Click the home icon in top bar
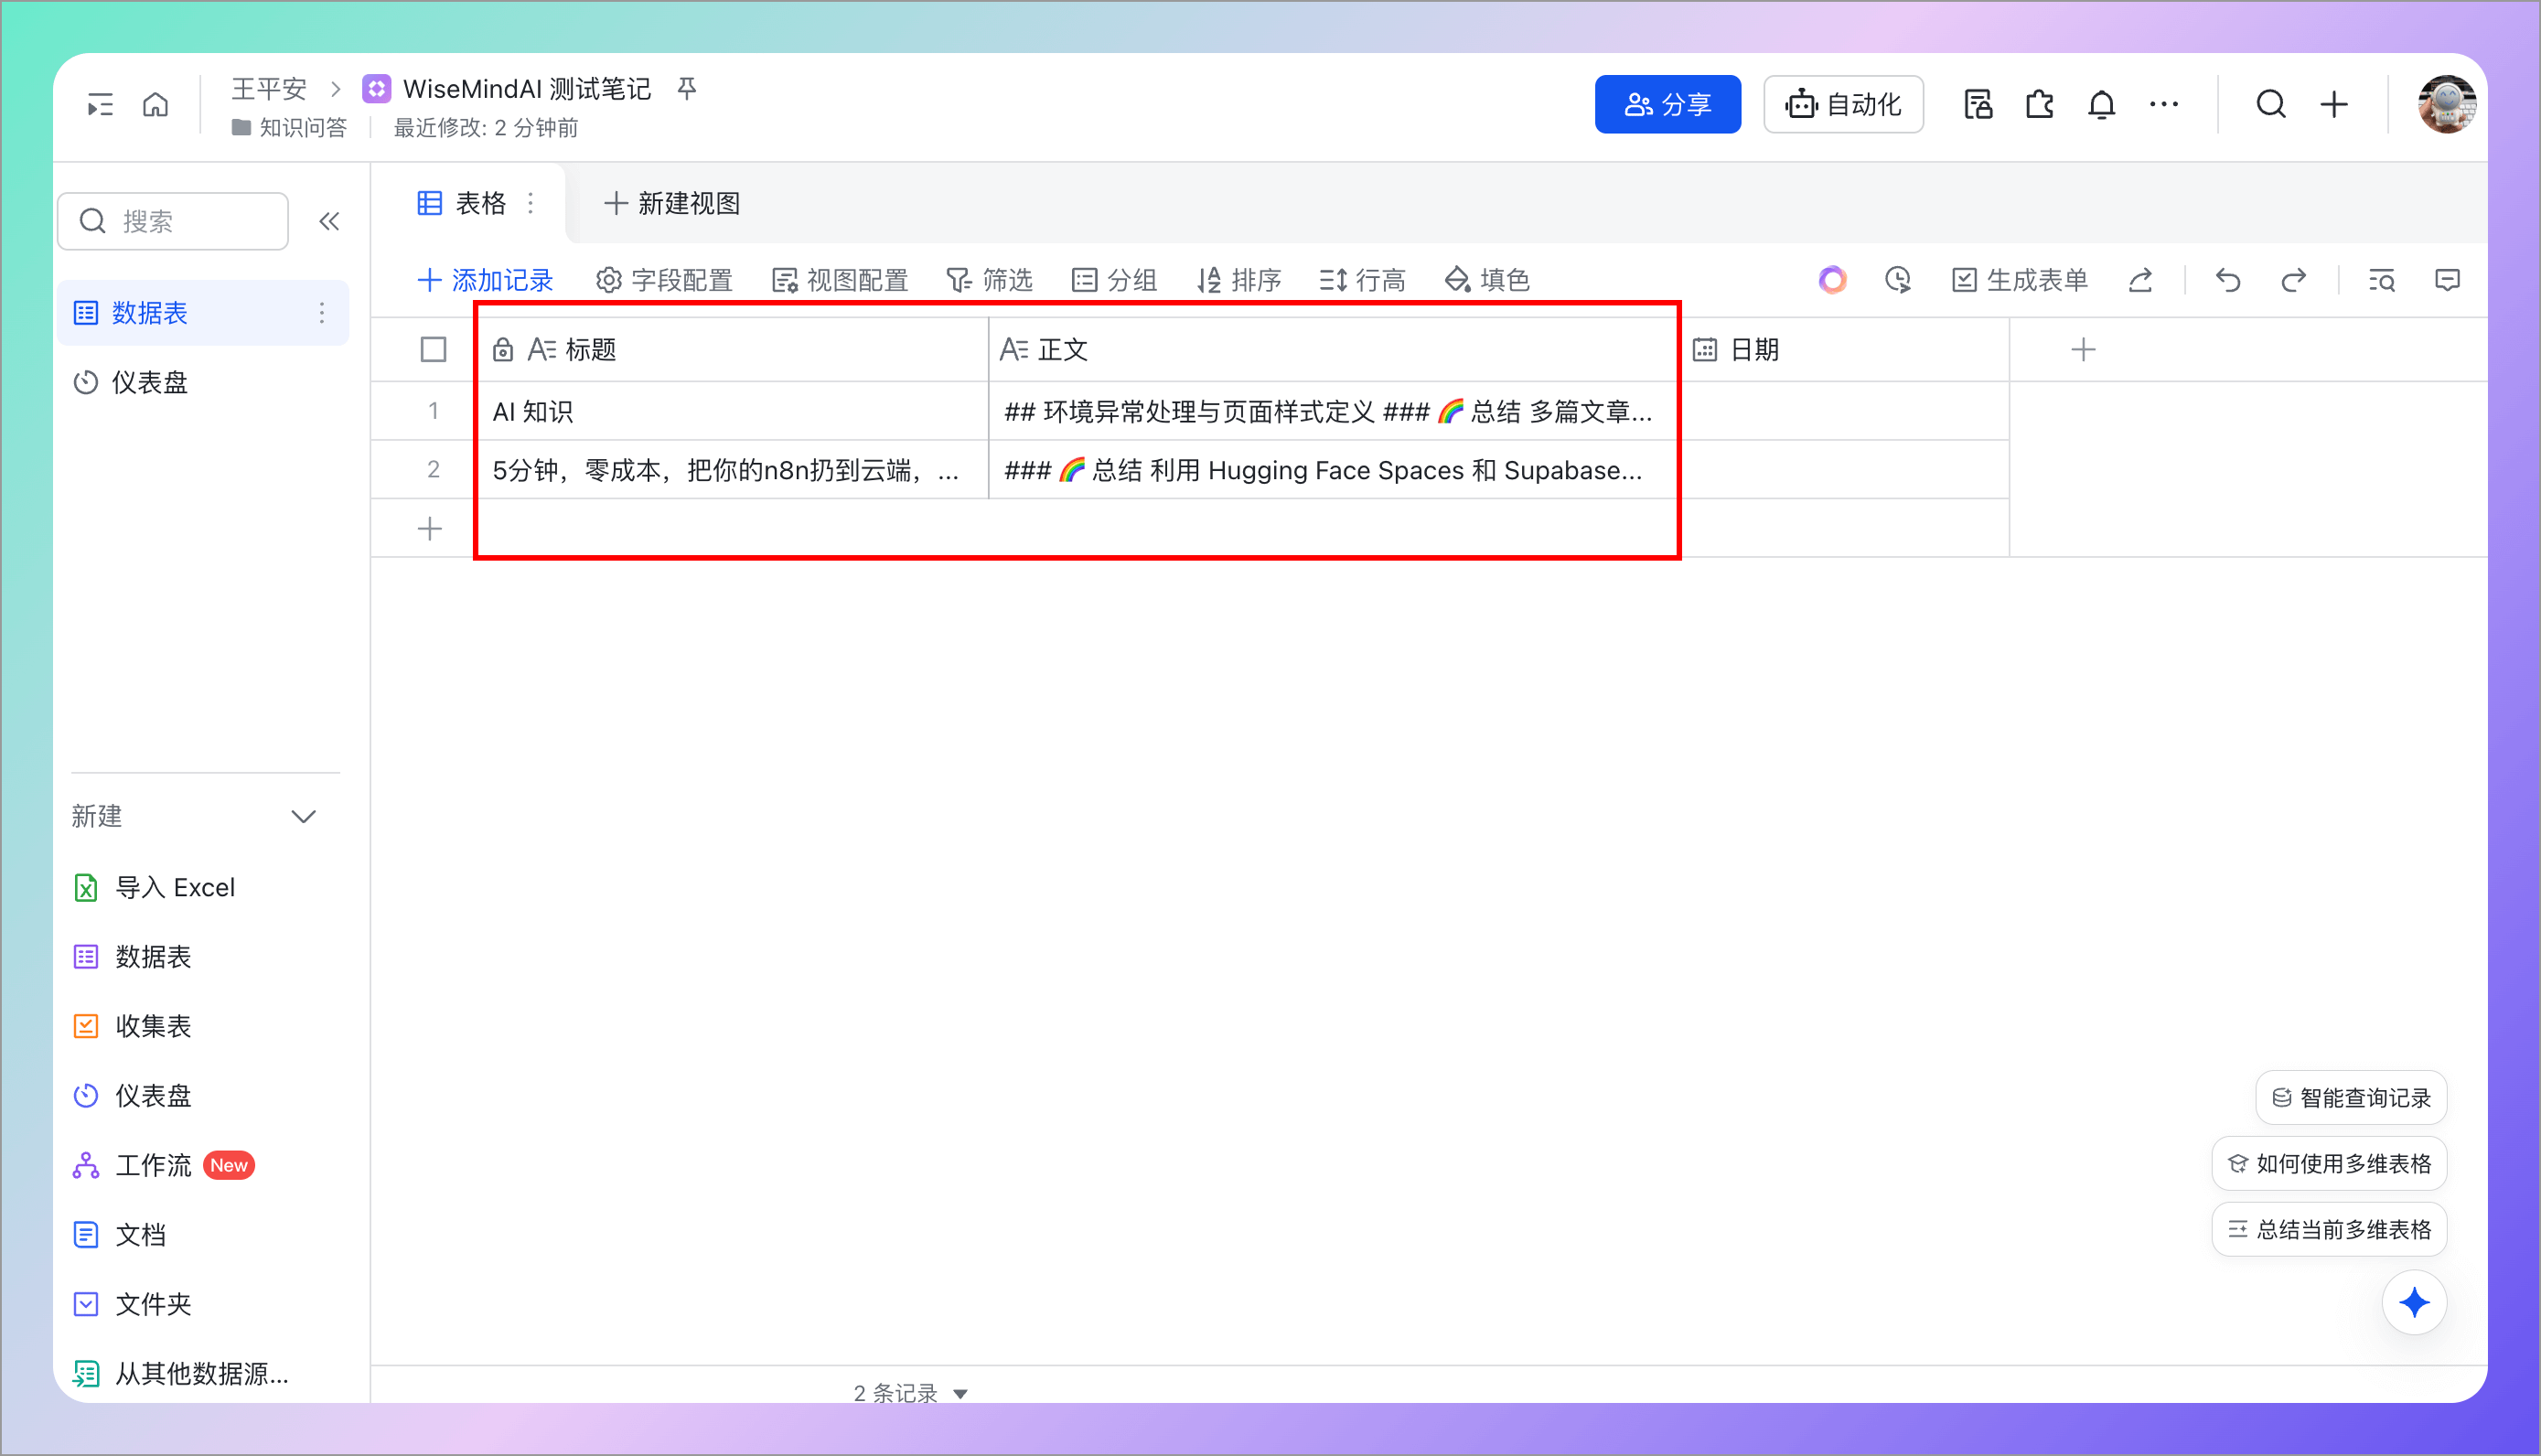The width and height of the screenshot is (2541, 1456). [155, 104]
